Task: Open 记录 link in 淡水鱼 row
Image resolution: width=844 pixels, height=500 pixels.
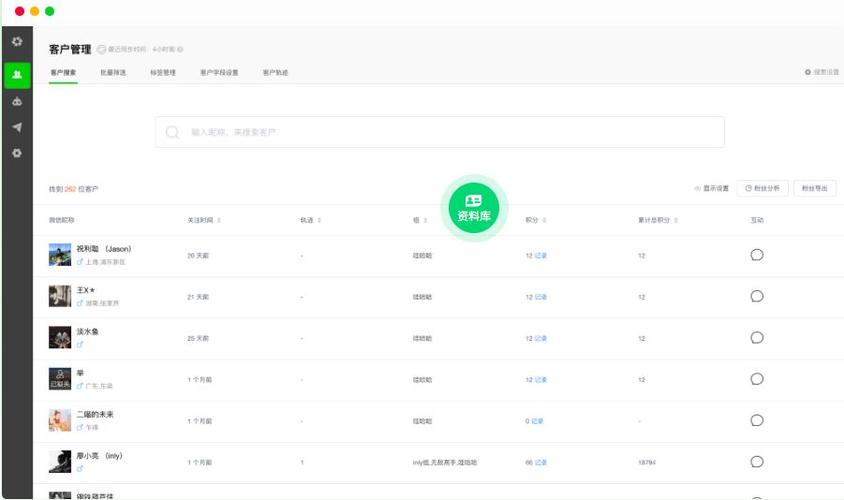Action: point(540,339)
